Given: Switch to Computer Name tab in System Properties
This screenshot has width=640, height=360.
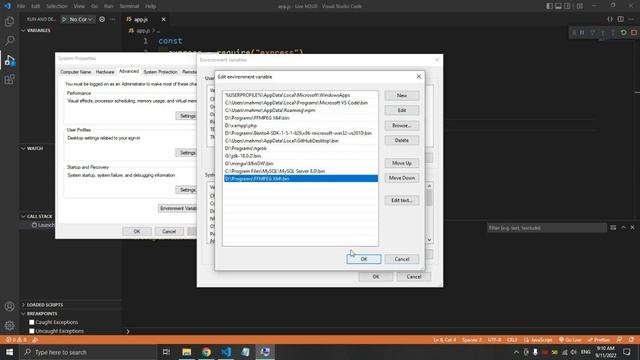Looking at the screenshot, I should point(76,72).
